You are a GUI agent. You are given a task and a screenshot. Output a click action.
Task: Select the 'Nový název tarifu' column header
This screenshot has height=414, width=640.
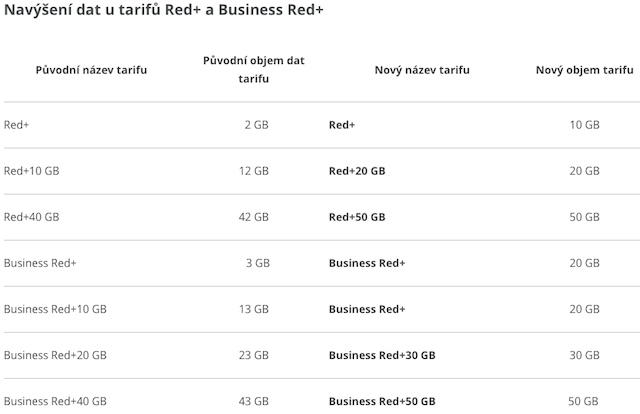(x=422, y=70)
